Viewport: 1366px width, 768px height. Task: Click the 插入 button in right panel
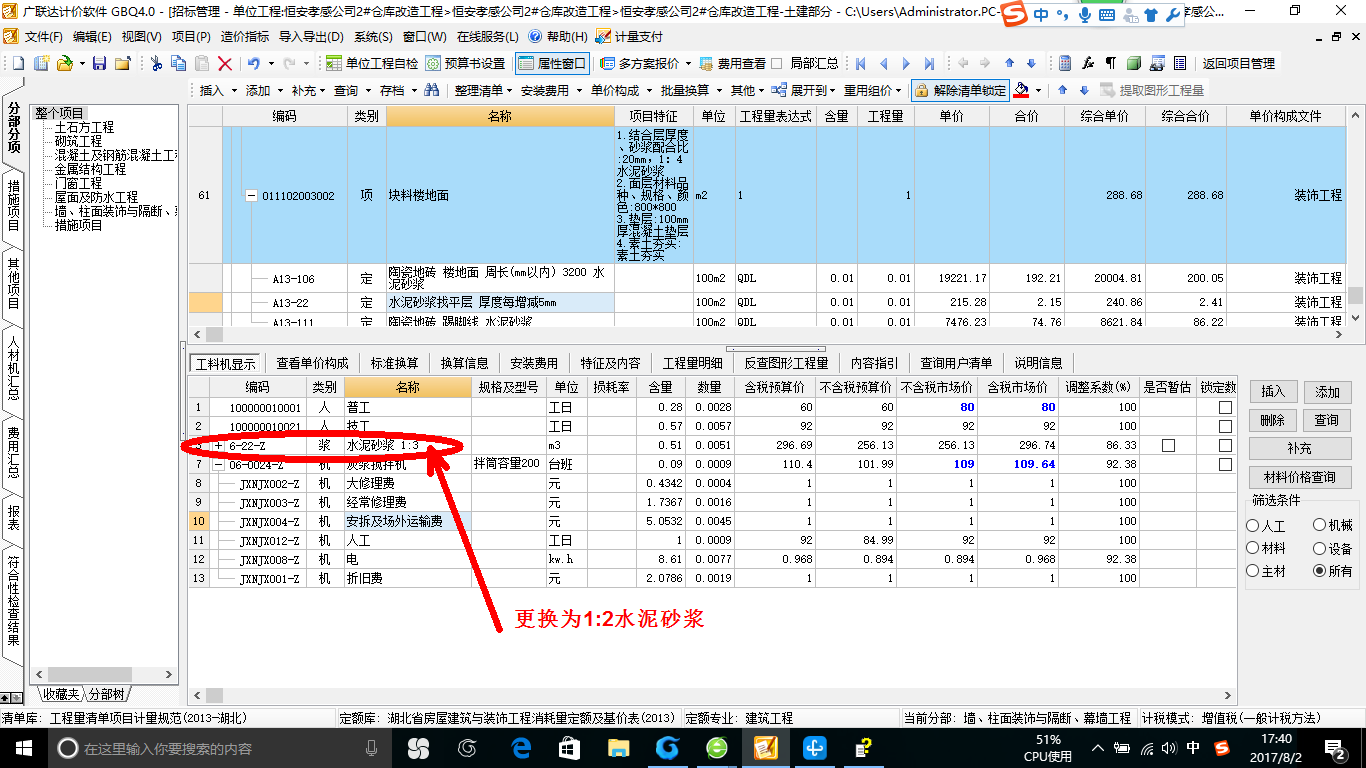click(1272, 392)
